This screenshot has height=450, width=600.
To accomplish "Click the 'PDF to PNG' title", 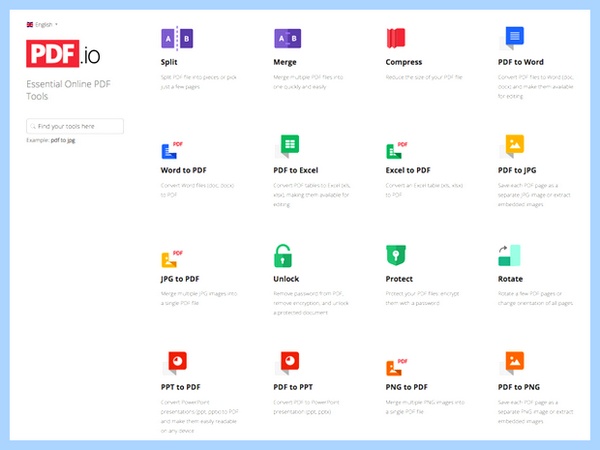I will (519, 387).
